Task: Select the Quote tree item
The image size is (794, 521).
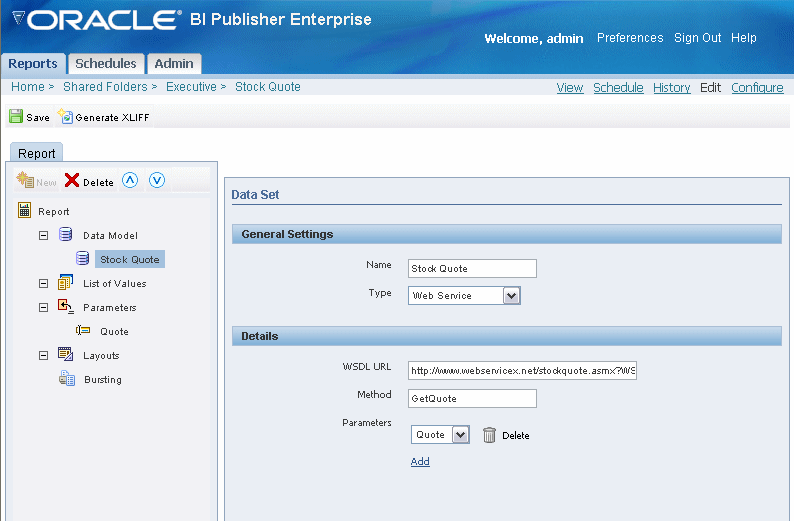Action: pos(114,332)
